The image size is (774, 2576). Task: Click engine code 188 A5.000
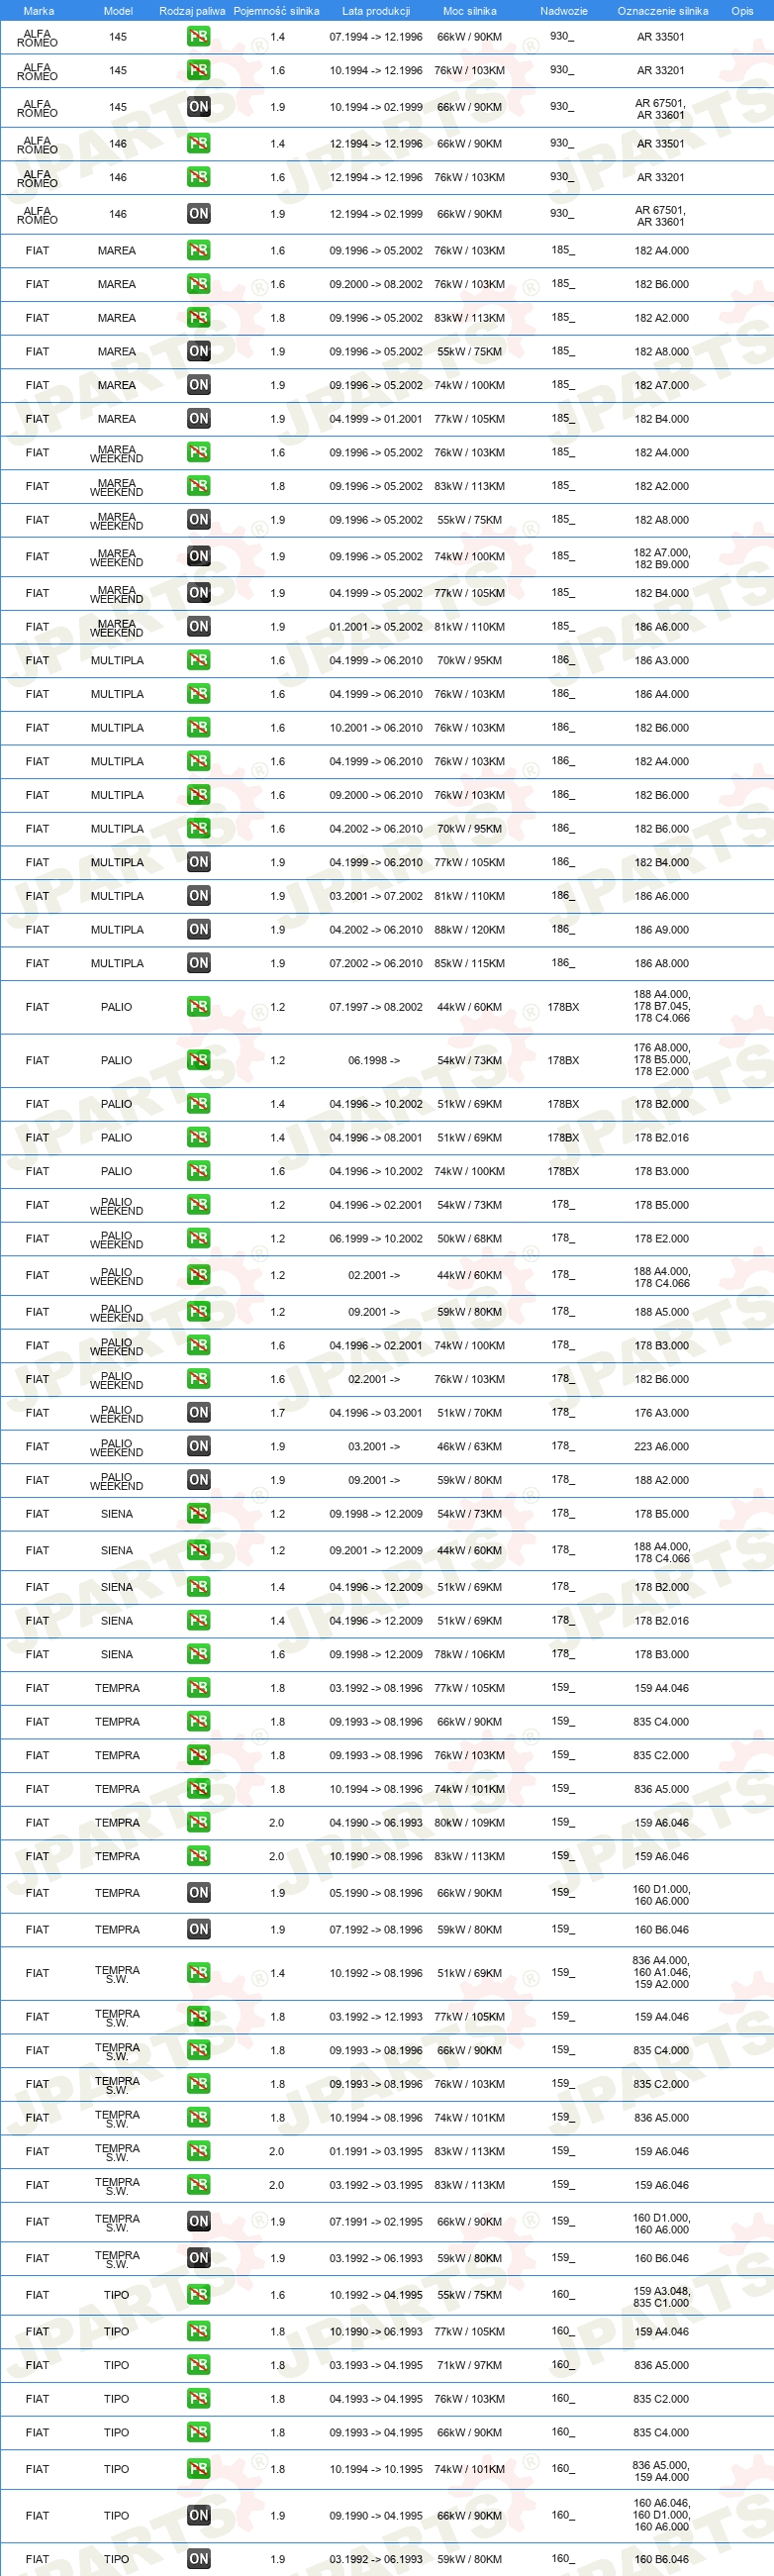(662, 1313)
